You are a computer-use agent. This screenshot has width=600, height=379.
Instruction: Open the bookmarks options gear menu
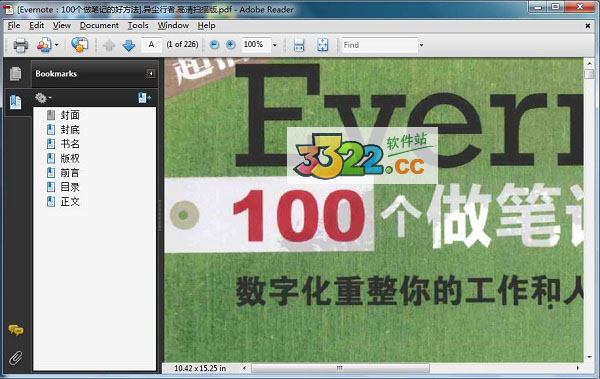tap(43, 98)
